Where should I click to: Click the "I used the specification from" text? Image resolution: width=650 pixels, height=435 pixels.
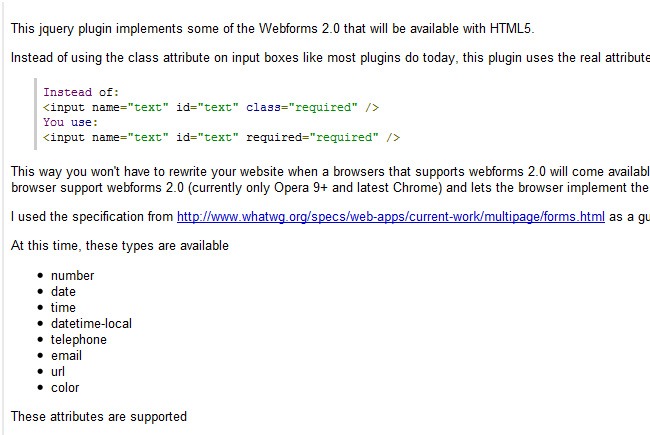point(92,216)
